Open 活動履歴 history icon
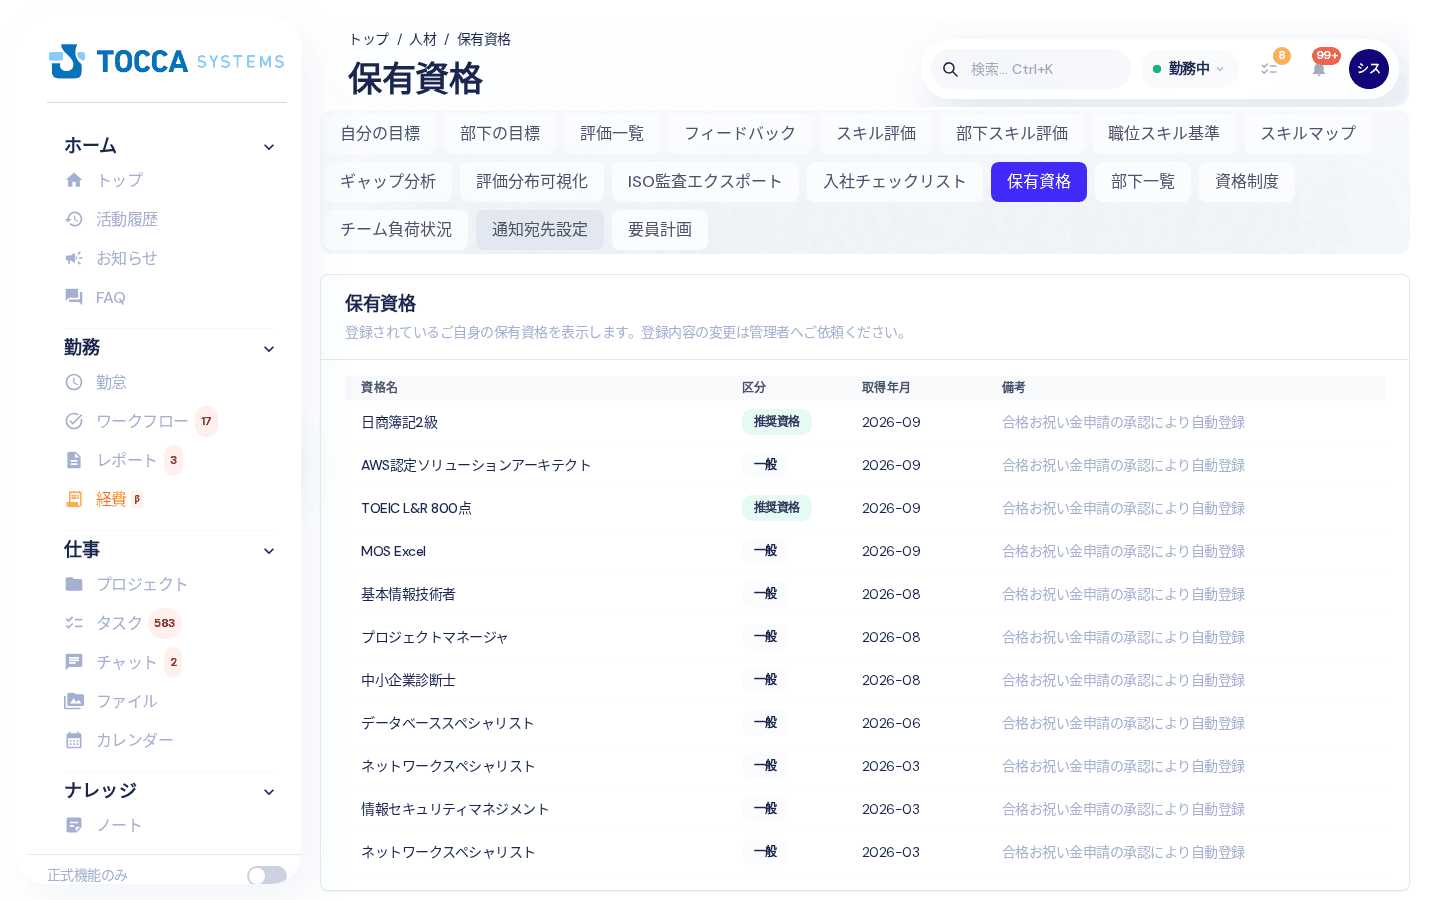The width and height of the screenshot is (1440, 900). [74, 219]
